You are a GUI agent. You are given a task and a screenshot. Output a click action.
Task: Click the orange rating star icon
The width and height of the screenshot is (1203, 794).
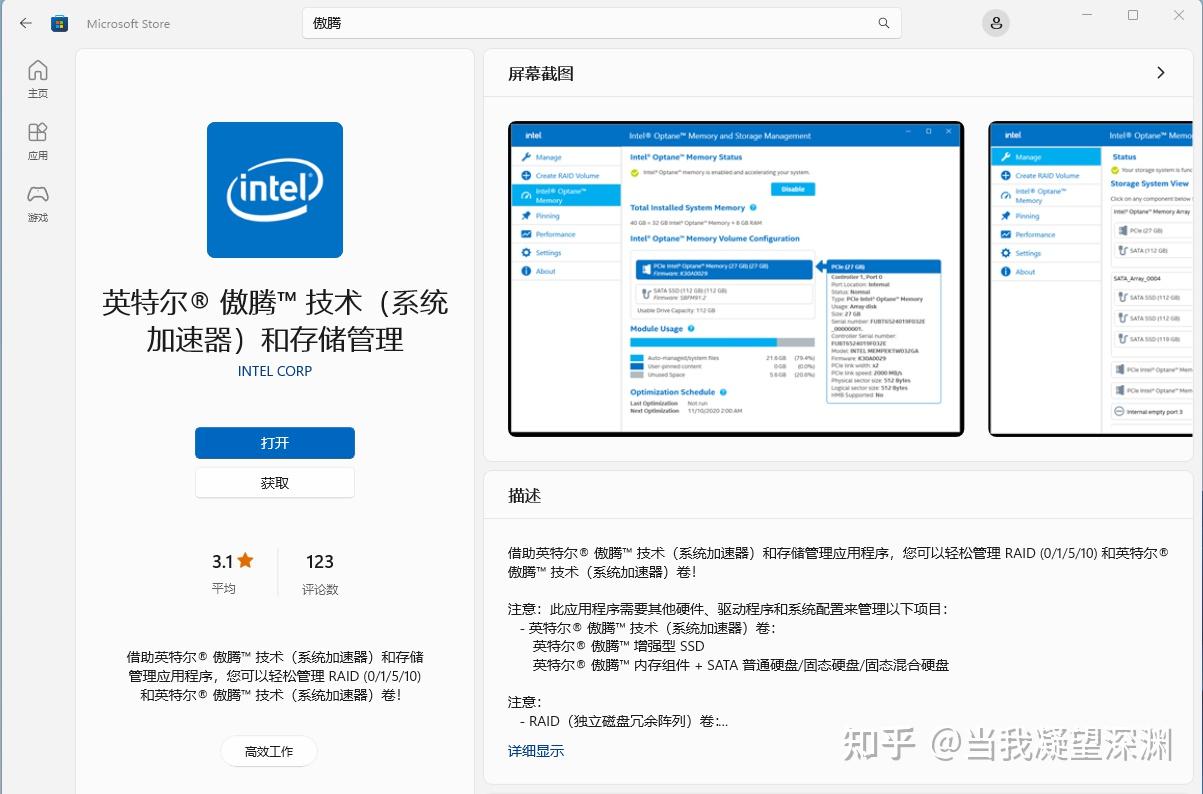244,560
